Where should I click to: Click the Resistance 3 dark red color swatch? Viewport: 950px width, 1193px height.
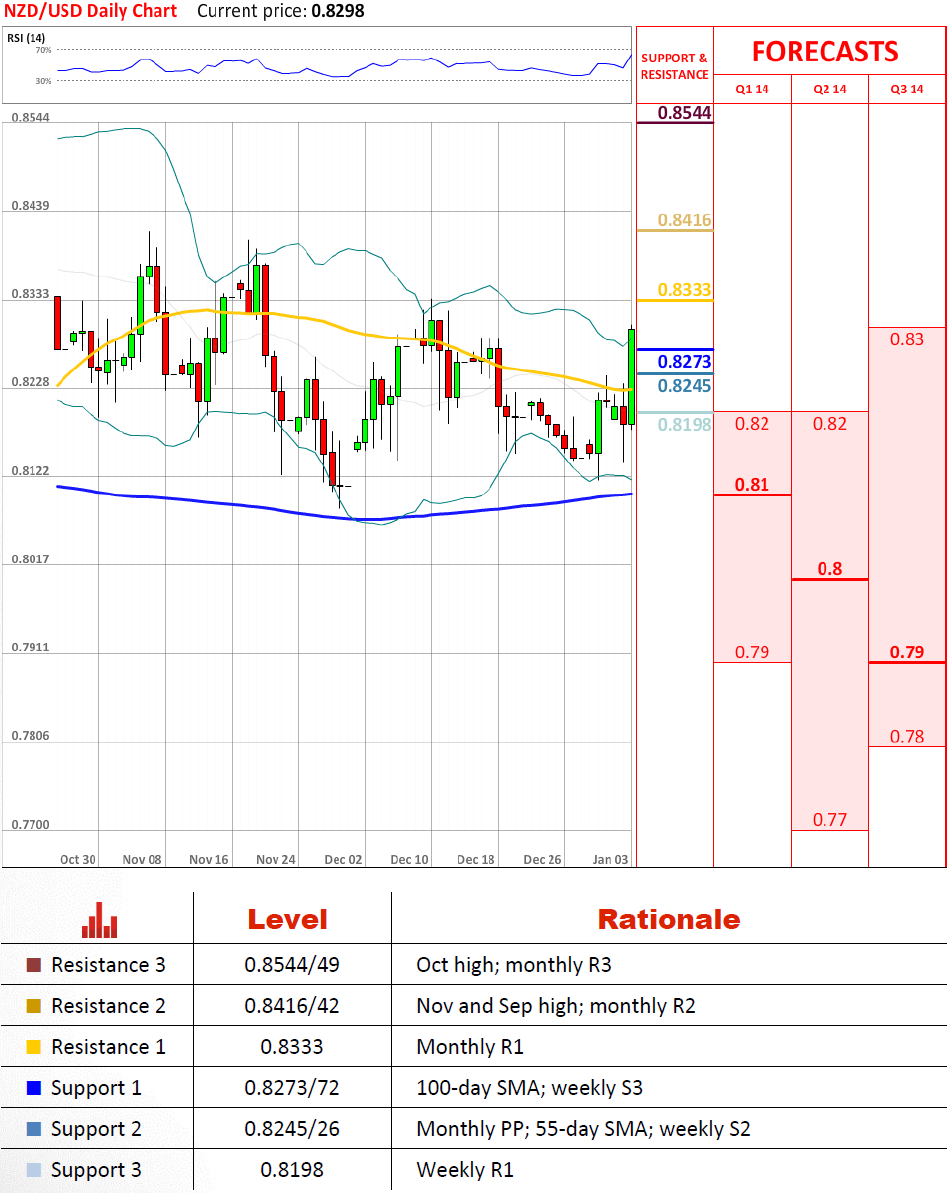click(x=34, y=965)
